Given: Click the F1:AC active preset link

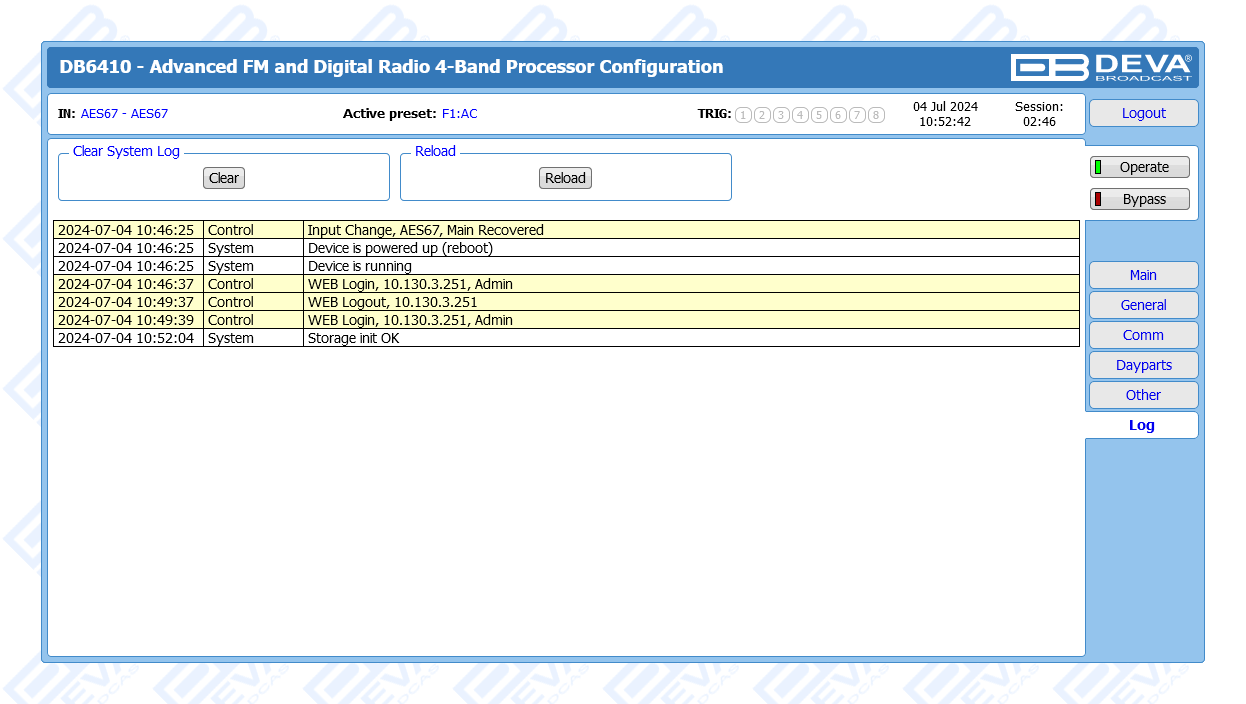Looking at the screenshot, I should (460, 114).
